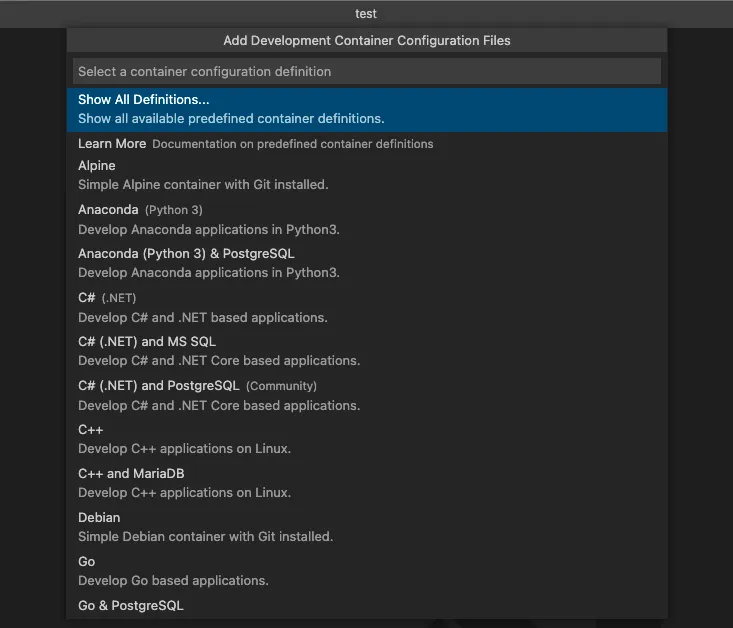Click 'Develop Go based applications' description

click(x=173, y=581)
